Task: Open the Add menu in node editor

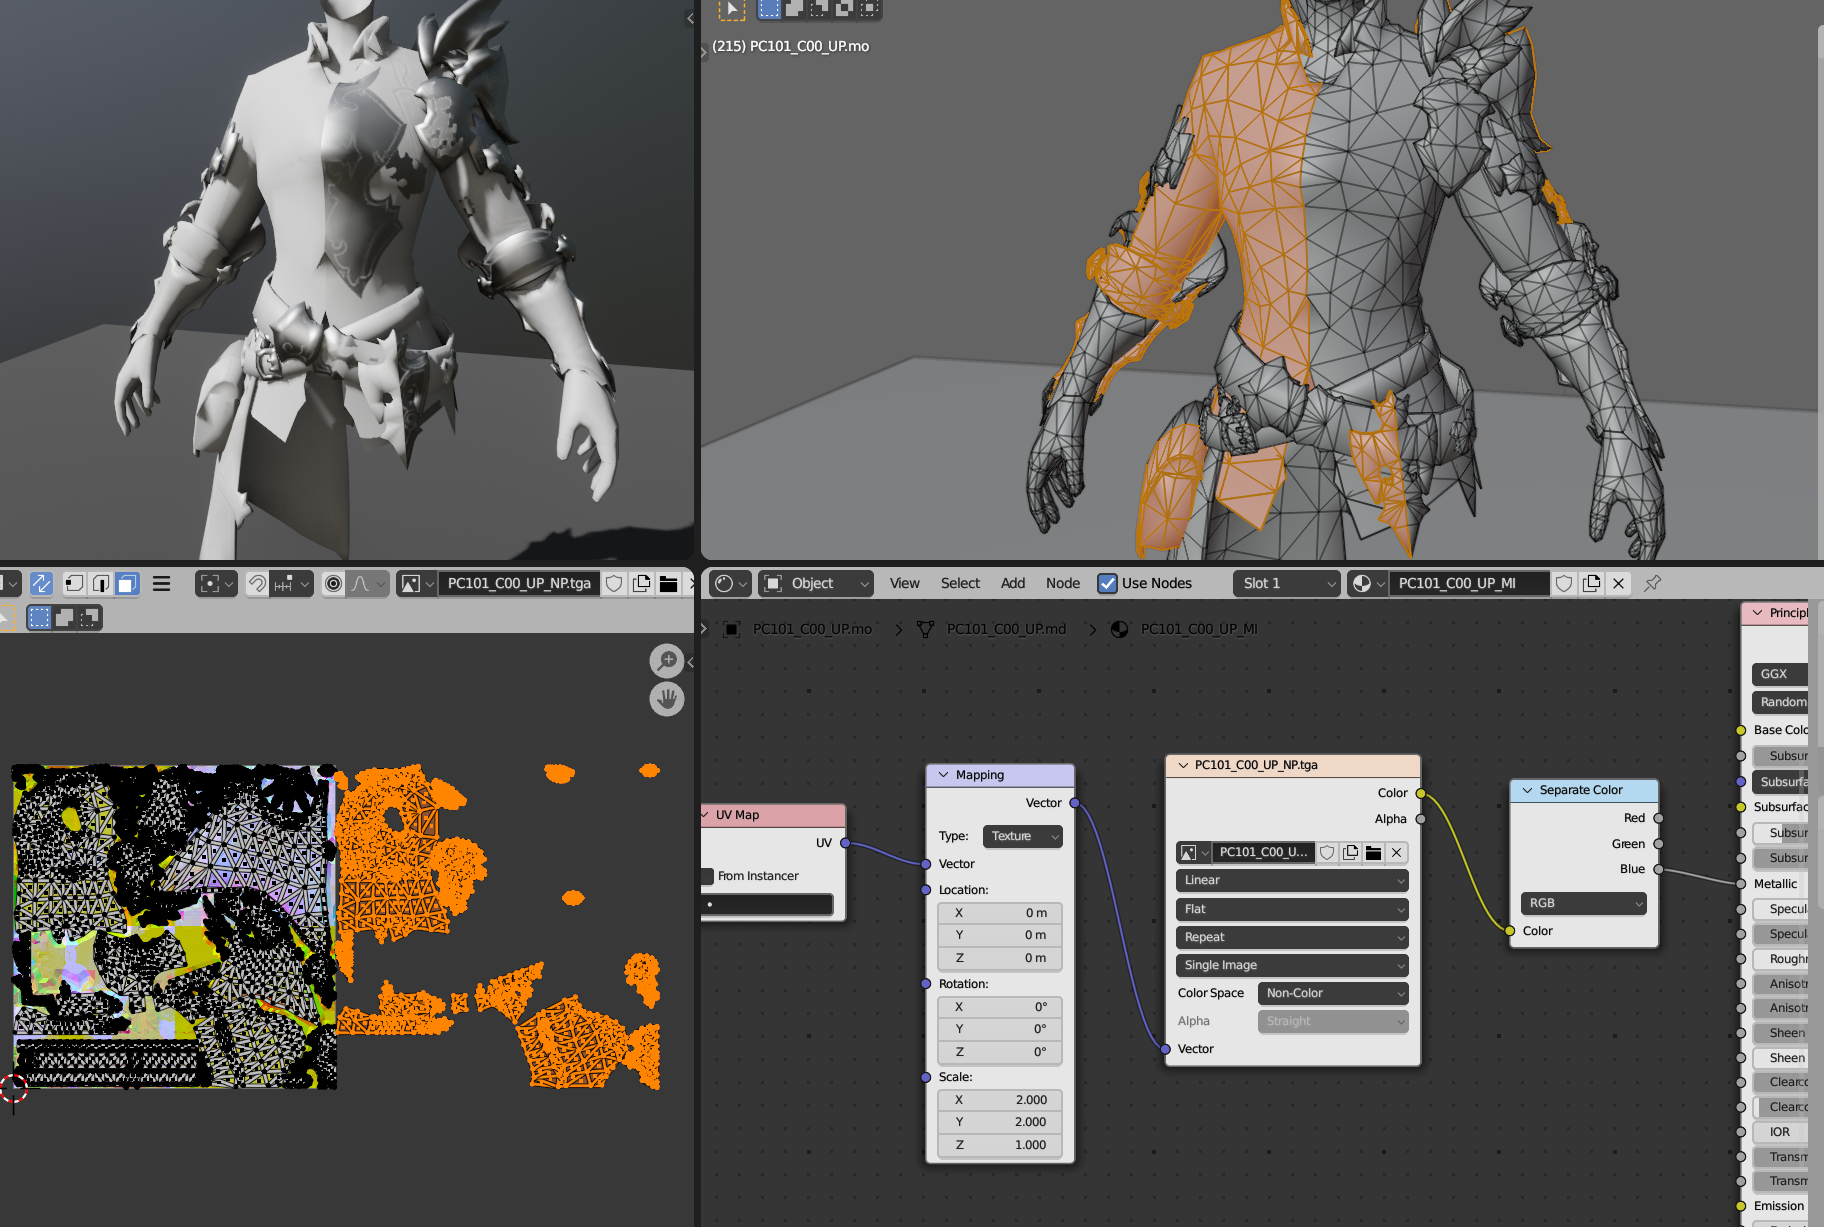Action: tap(1012, 583)
